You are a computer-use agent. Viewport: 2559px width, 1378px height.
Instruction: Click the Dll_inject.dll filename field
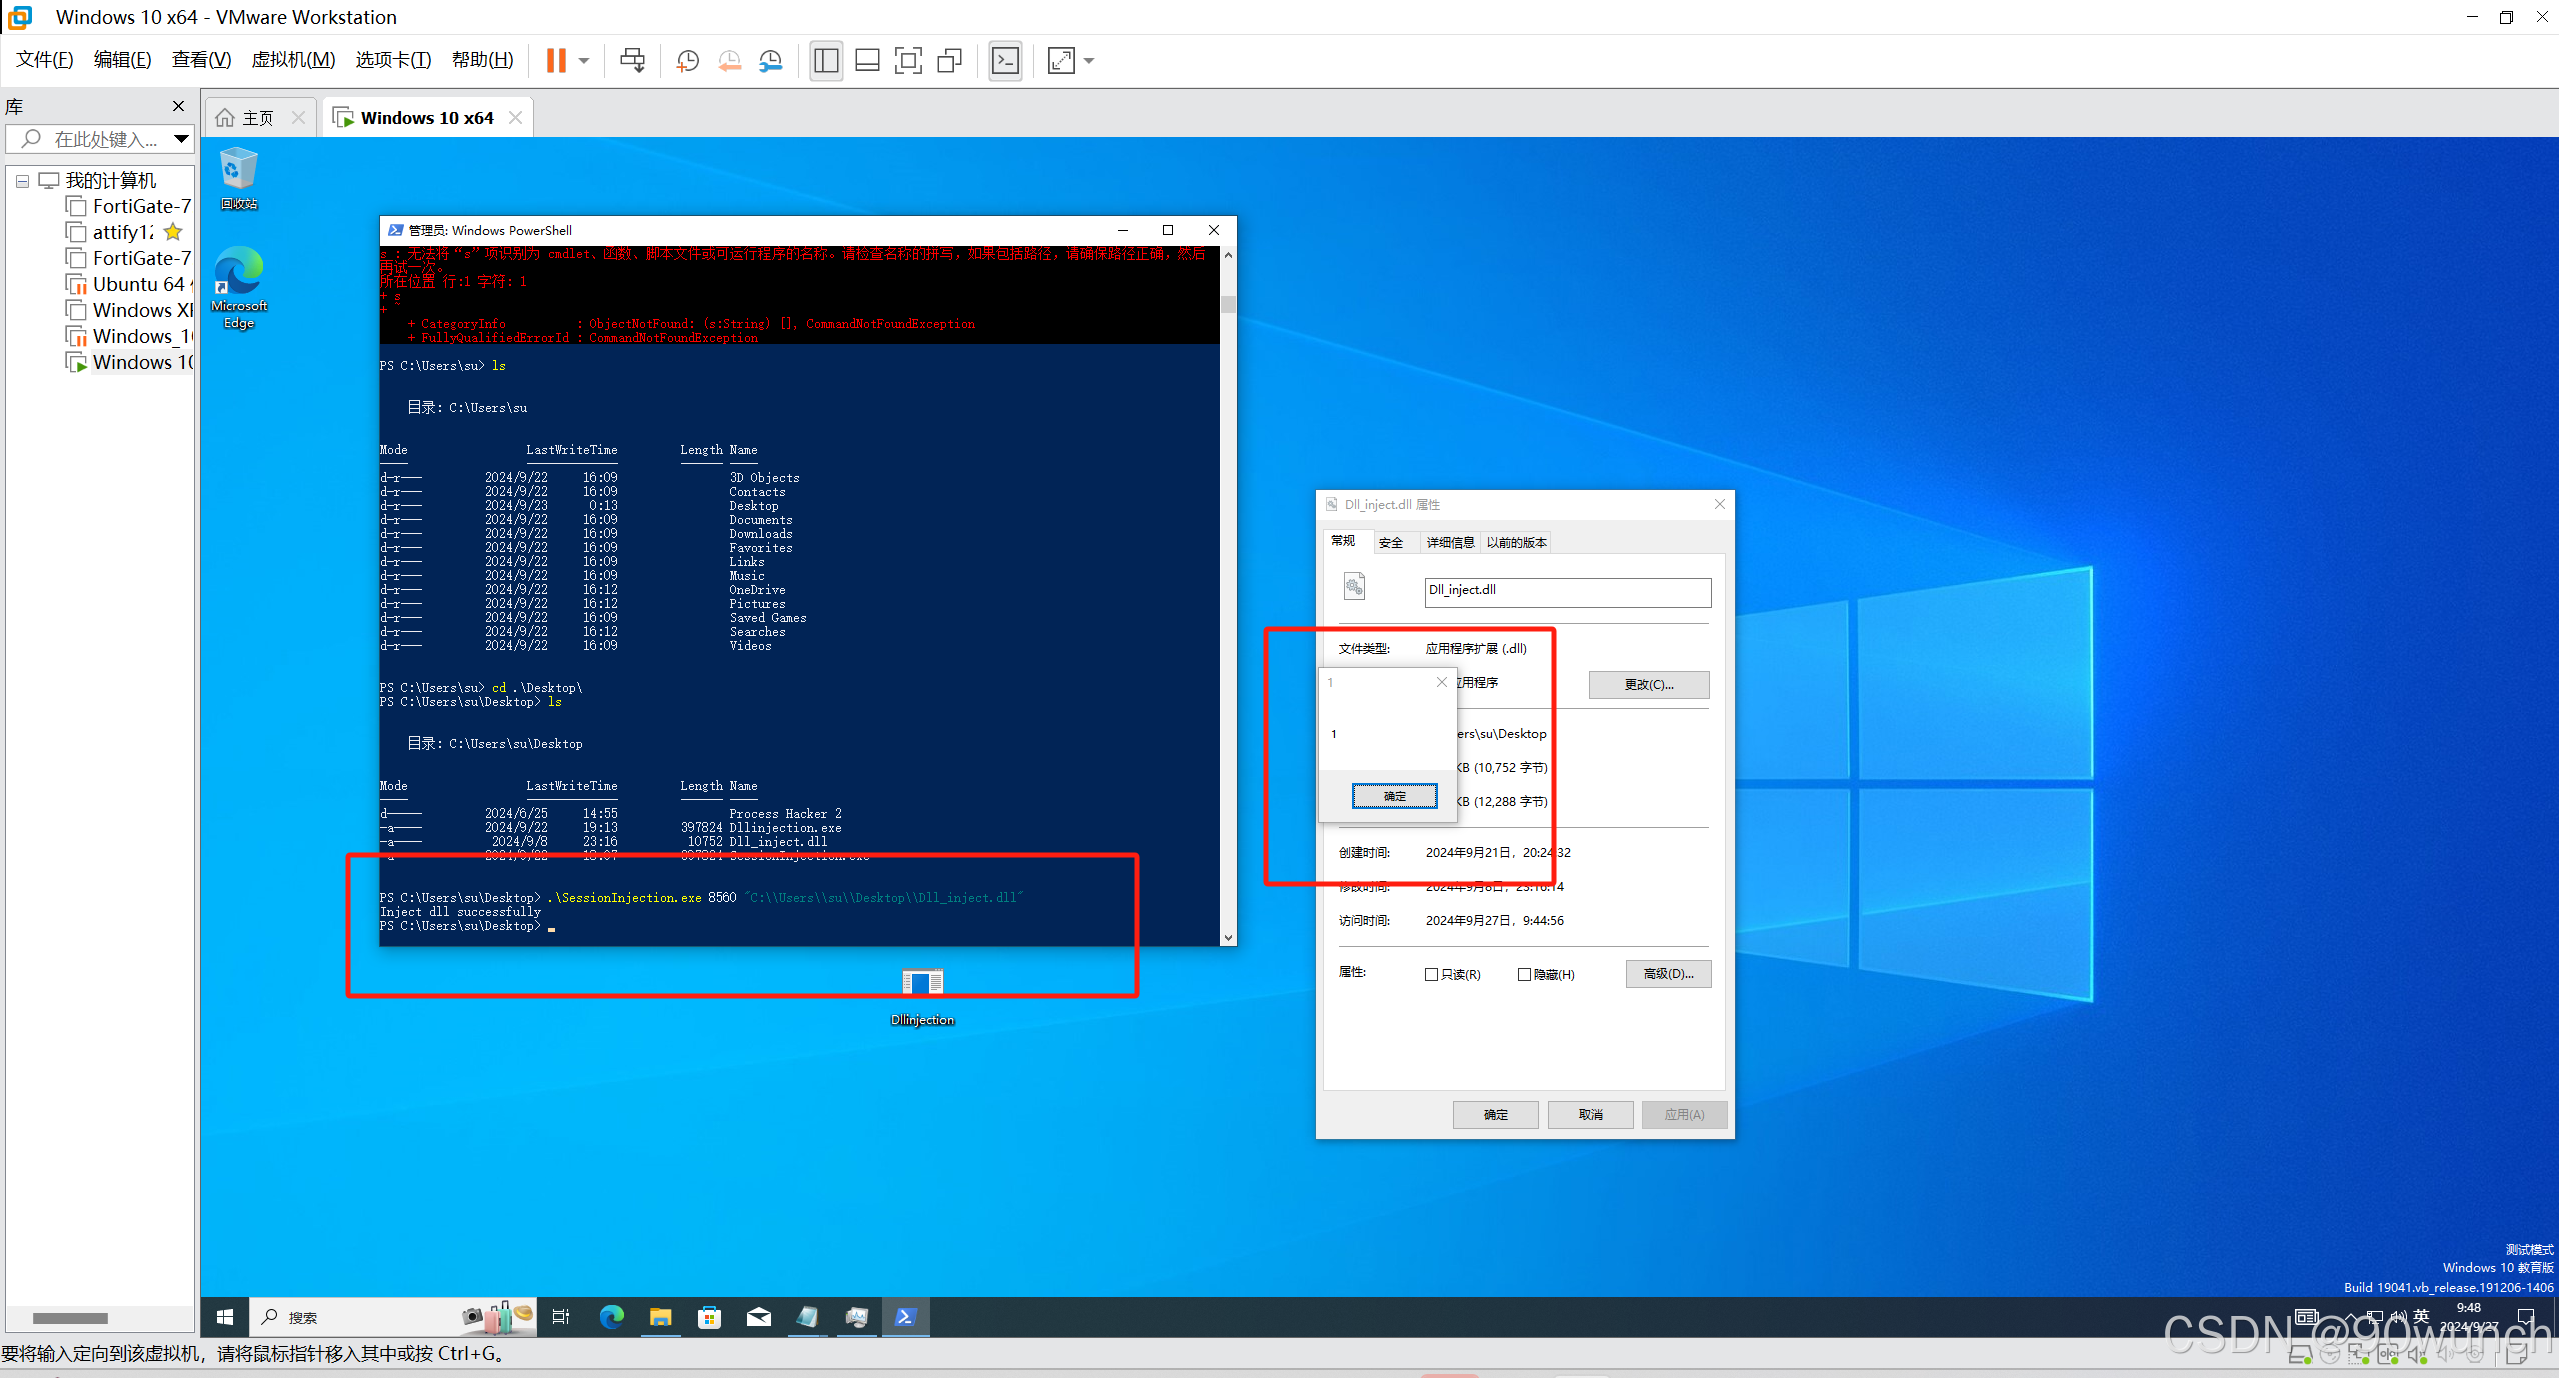[x=1566, y=592]
